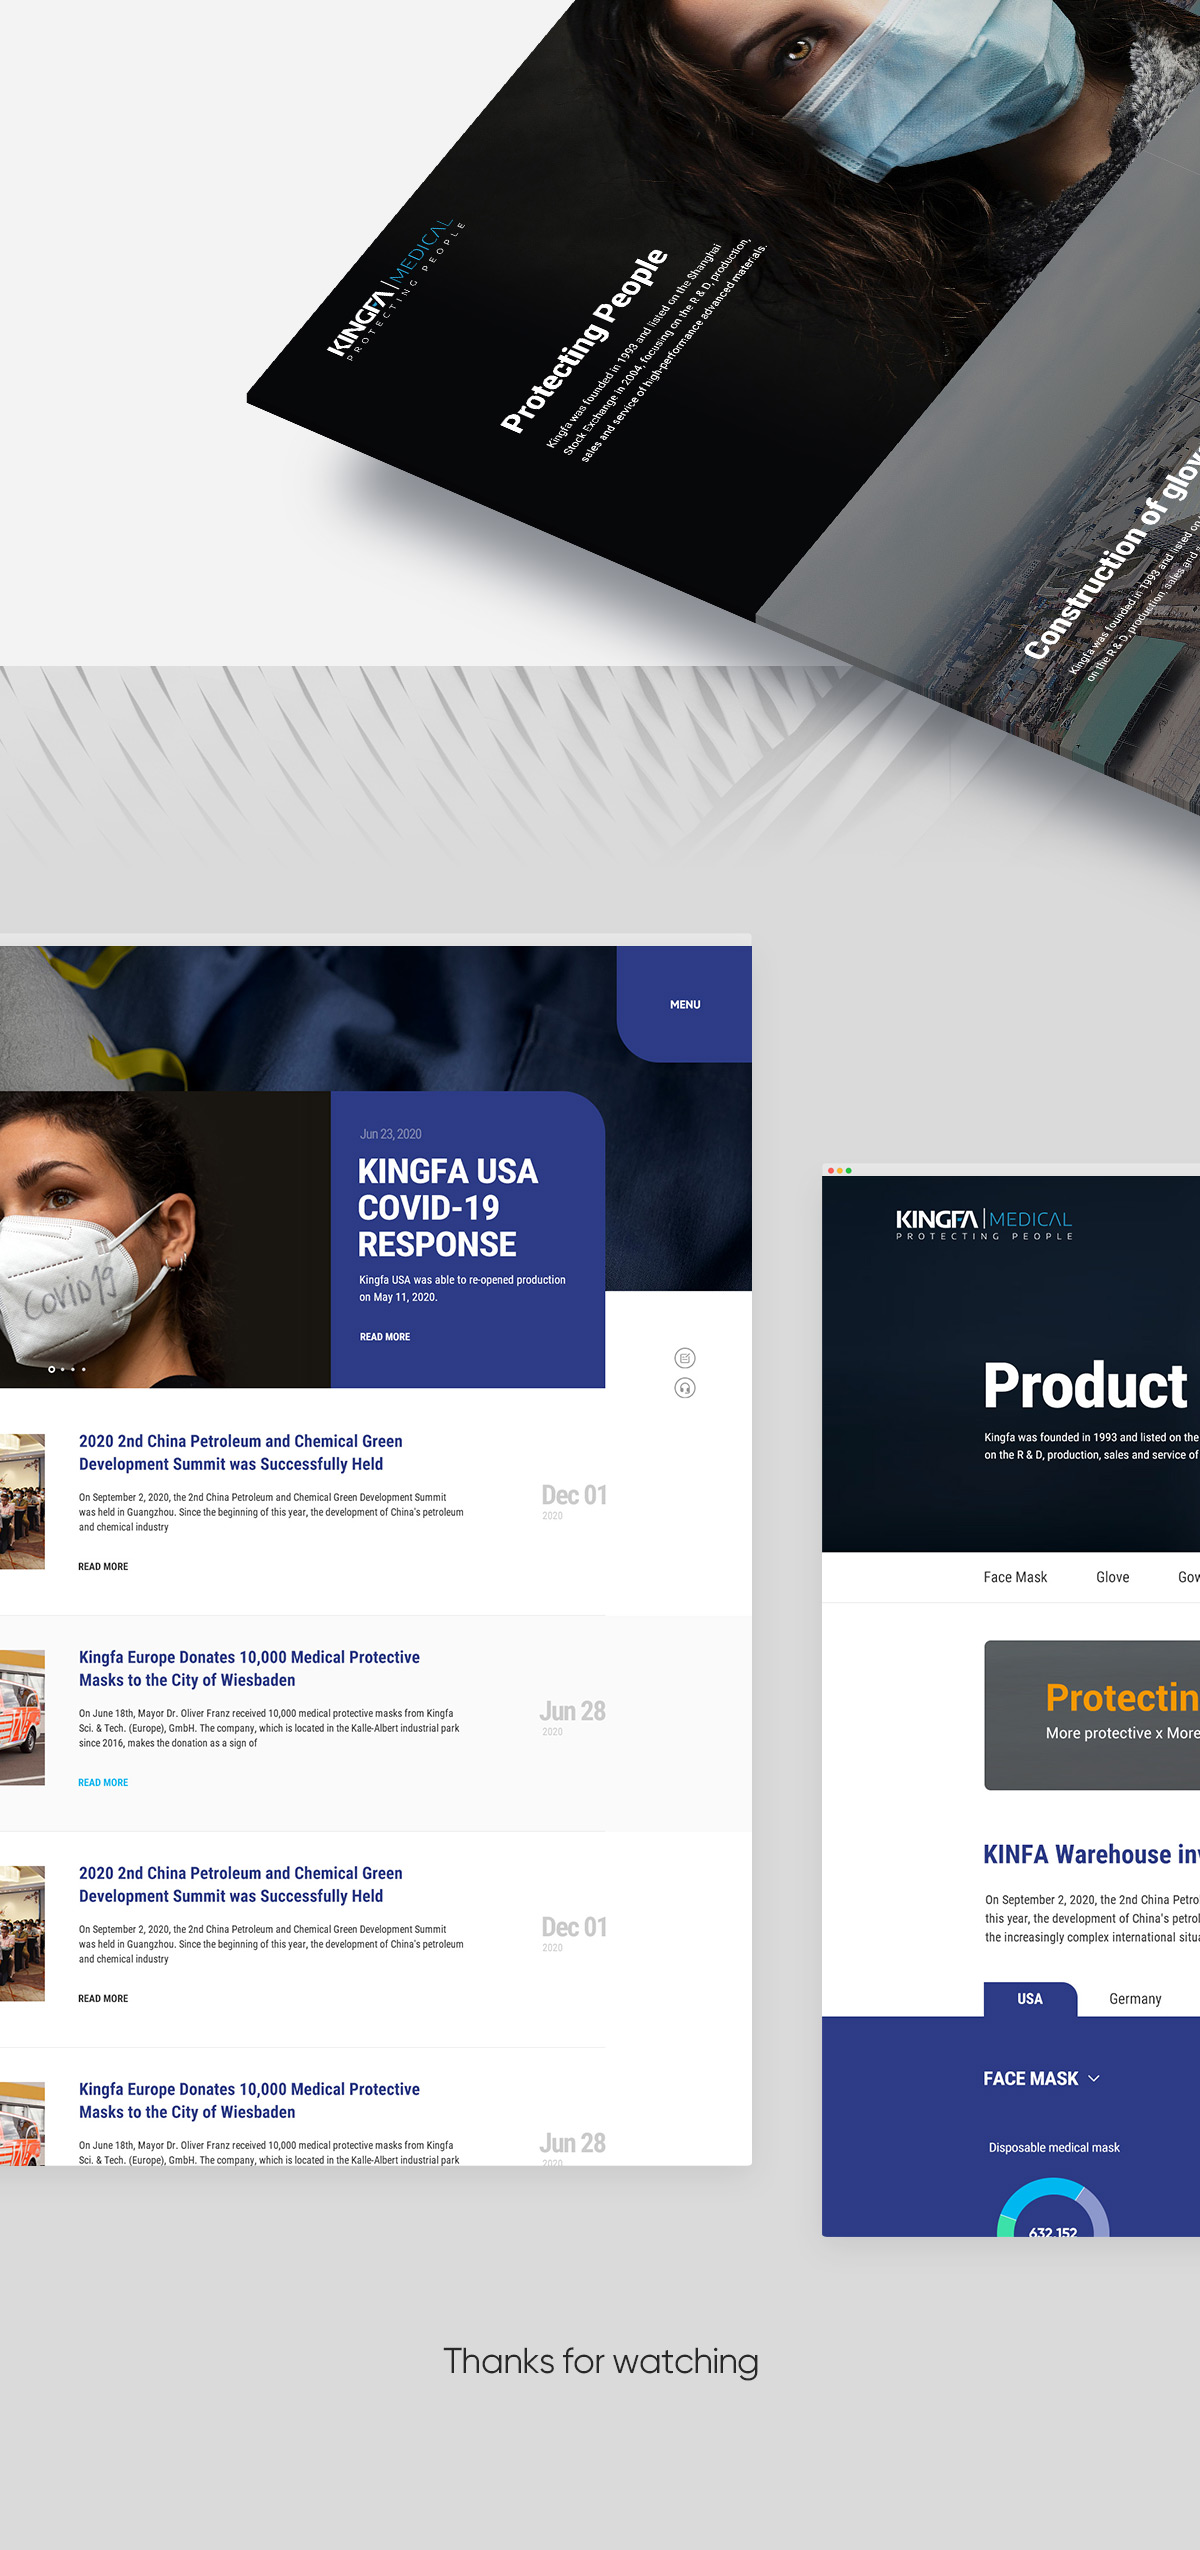The height and width of the screenshot is (2550, 1200).
Task: Select the Face Mask product category
Action: [1015, 1577]
